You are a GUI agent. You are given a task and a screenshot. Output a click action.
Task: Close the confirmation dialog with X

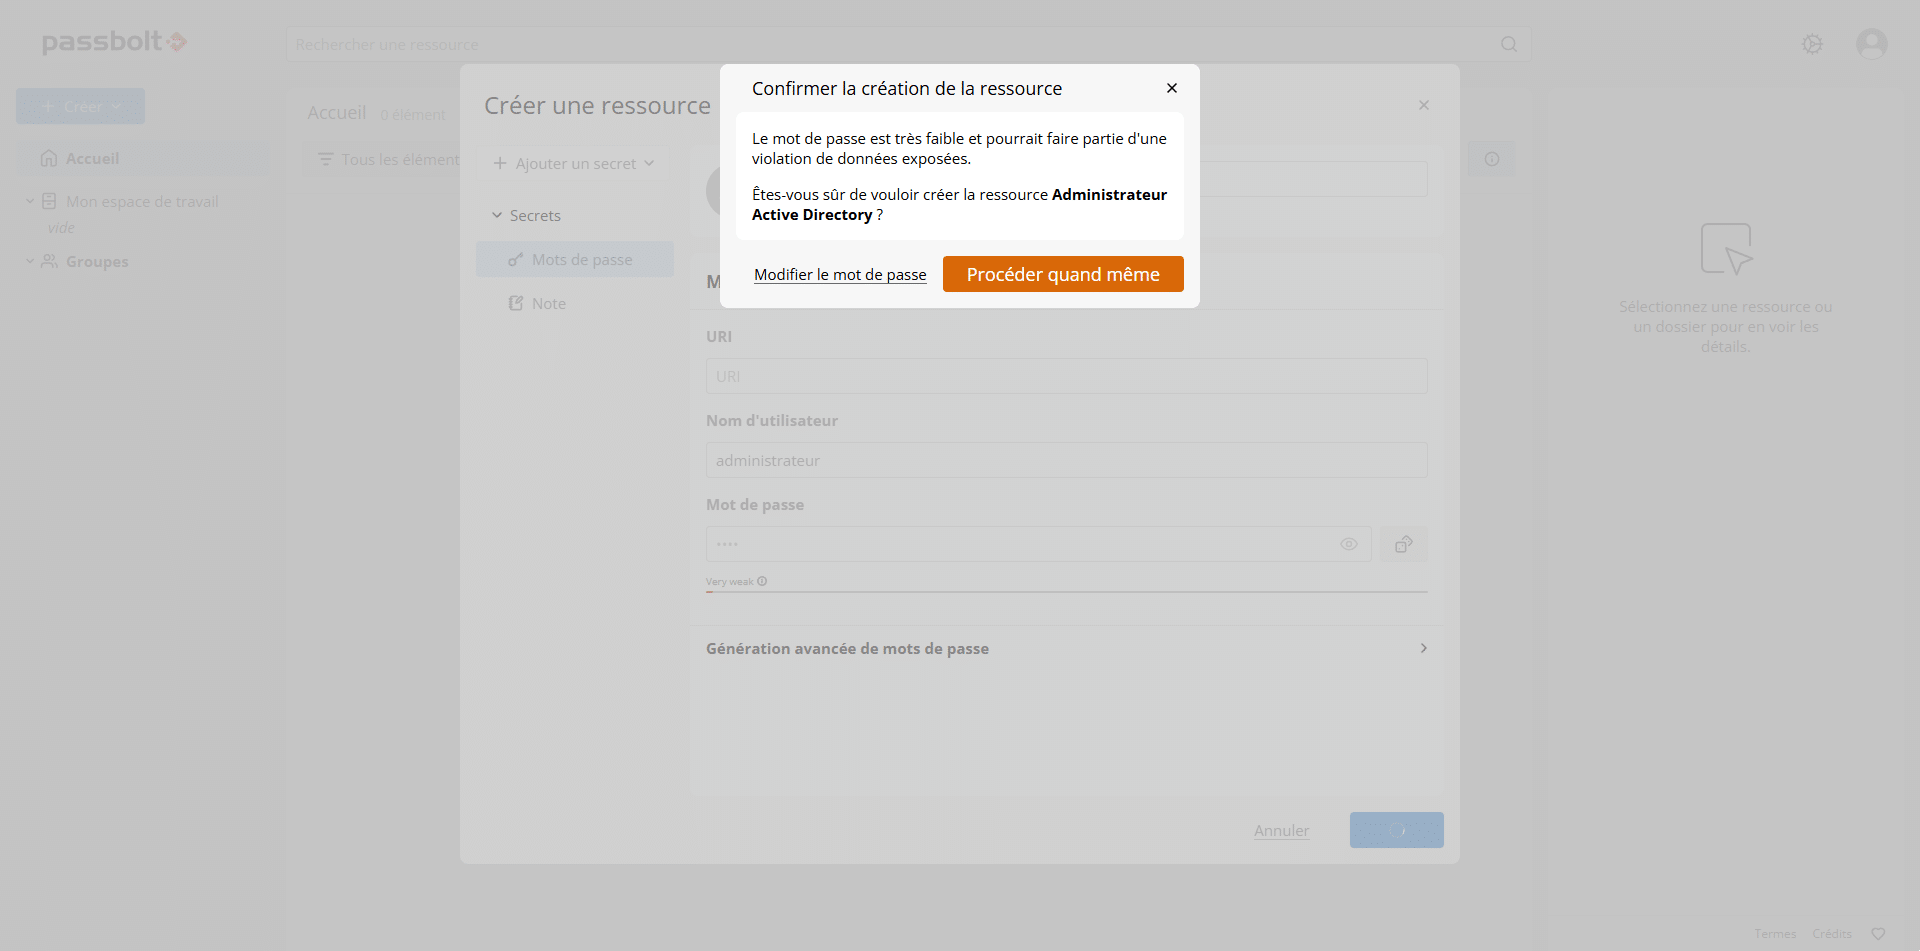(1171, 88)
